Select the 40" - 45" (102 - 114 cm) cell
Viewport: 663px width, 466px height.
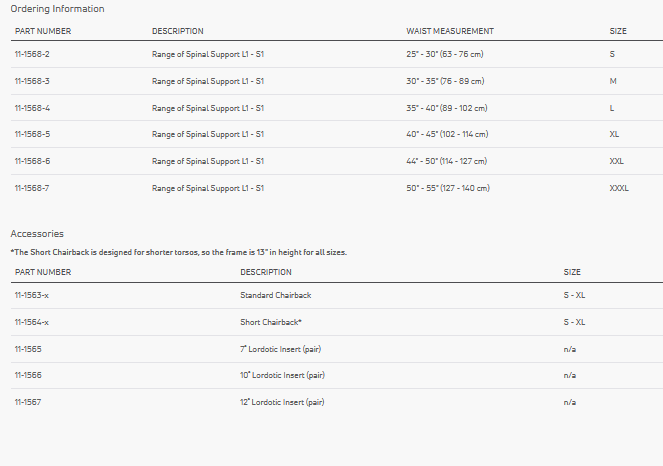(447, 134)
